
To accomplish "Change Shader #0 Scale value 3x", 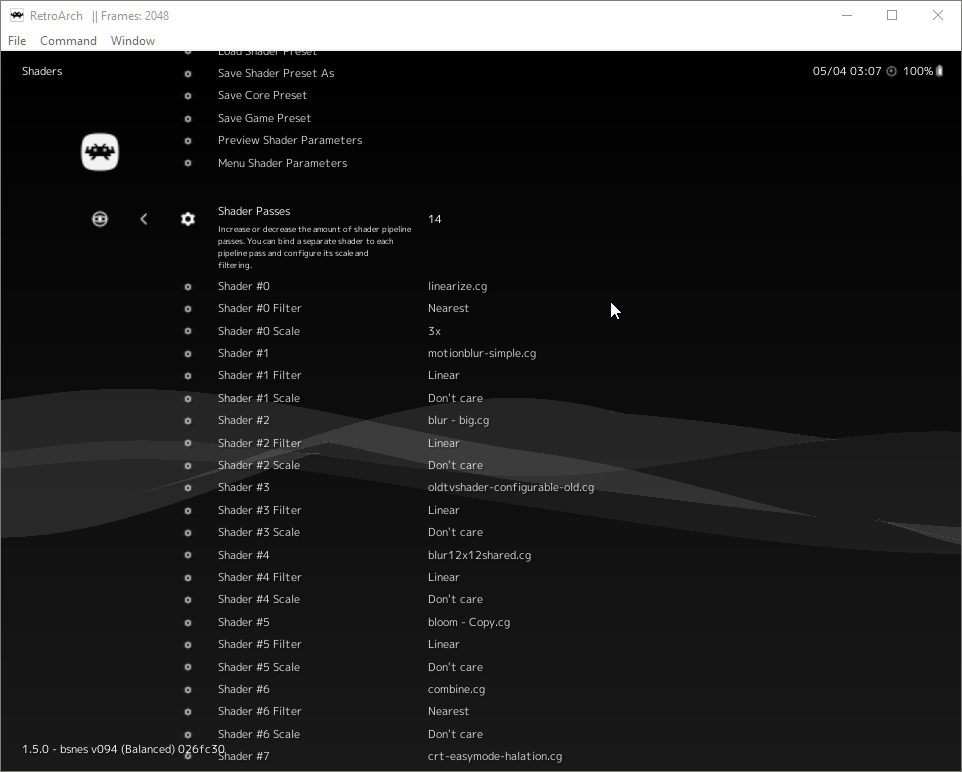I will [434, 331].
